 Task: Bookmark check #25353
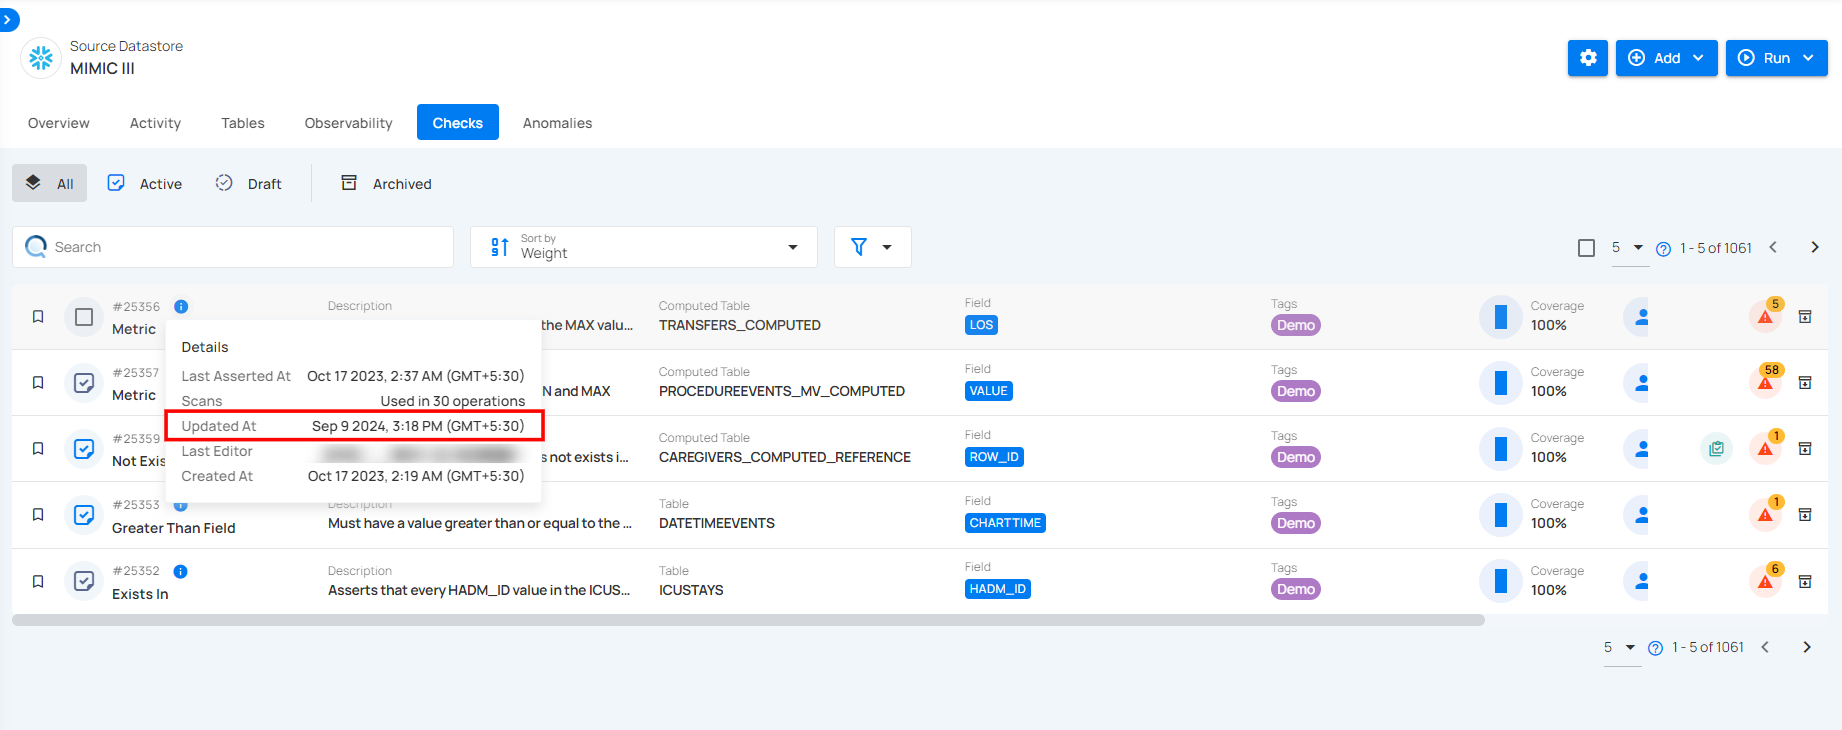[38, 515]
